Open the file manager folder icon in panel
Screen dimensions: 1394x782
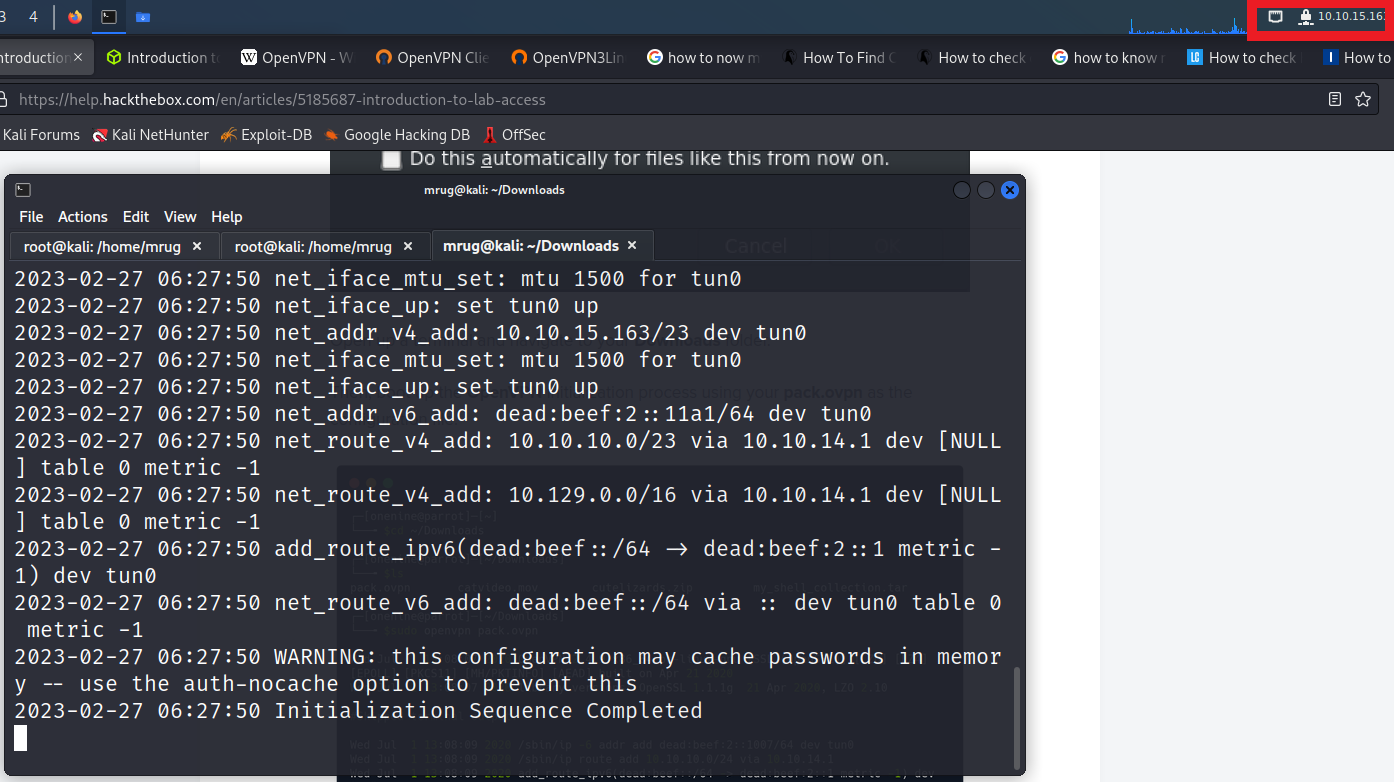point(143,17)
